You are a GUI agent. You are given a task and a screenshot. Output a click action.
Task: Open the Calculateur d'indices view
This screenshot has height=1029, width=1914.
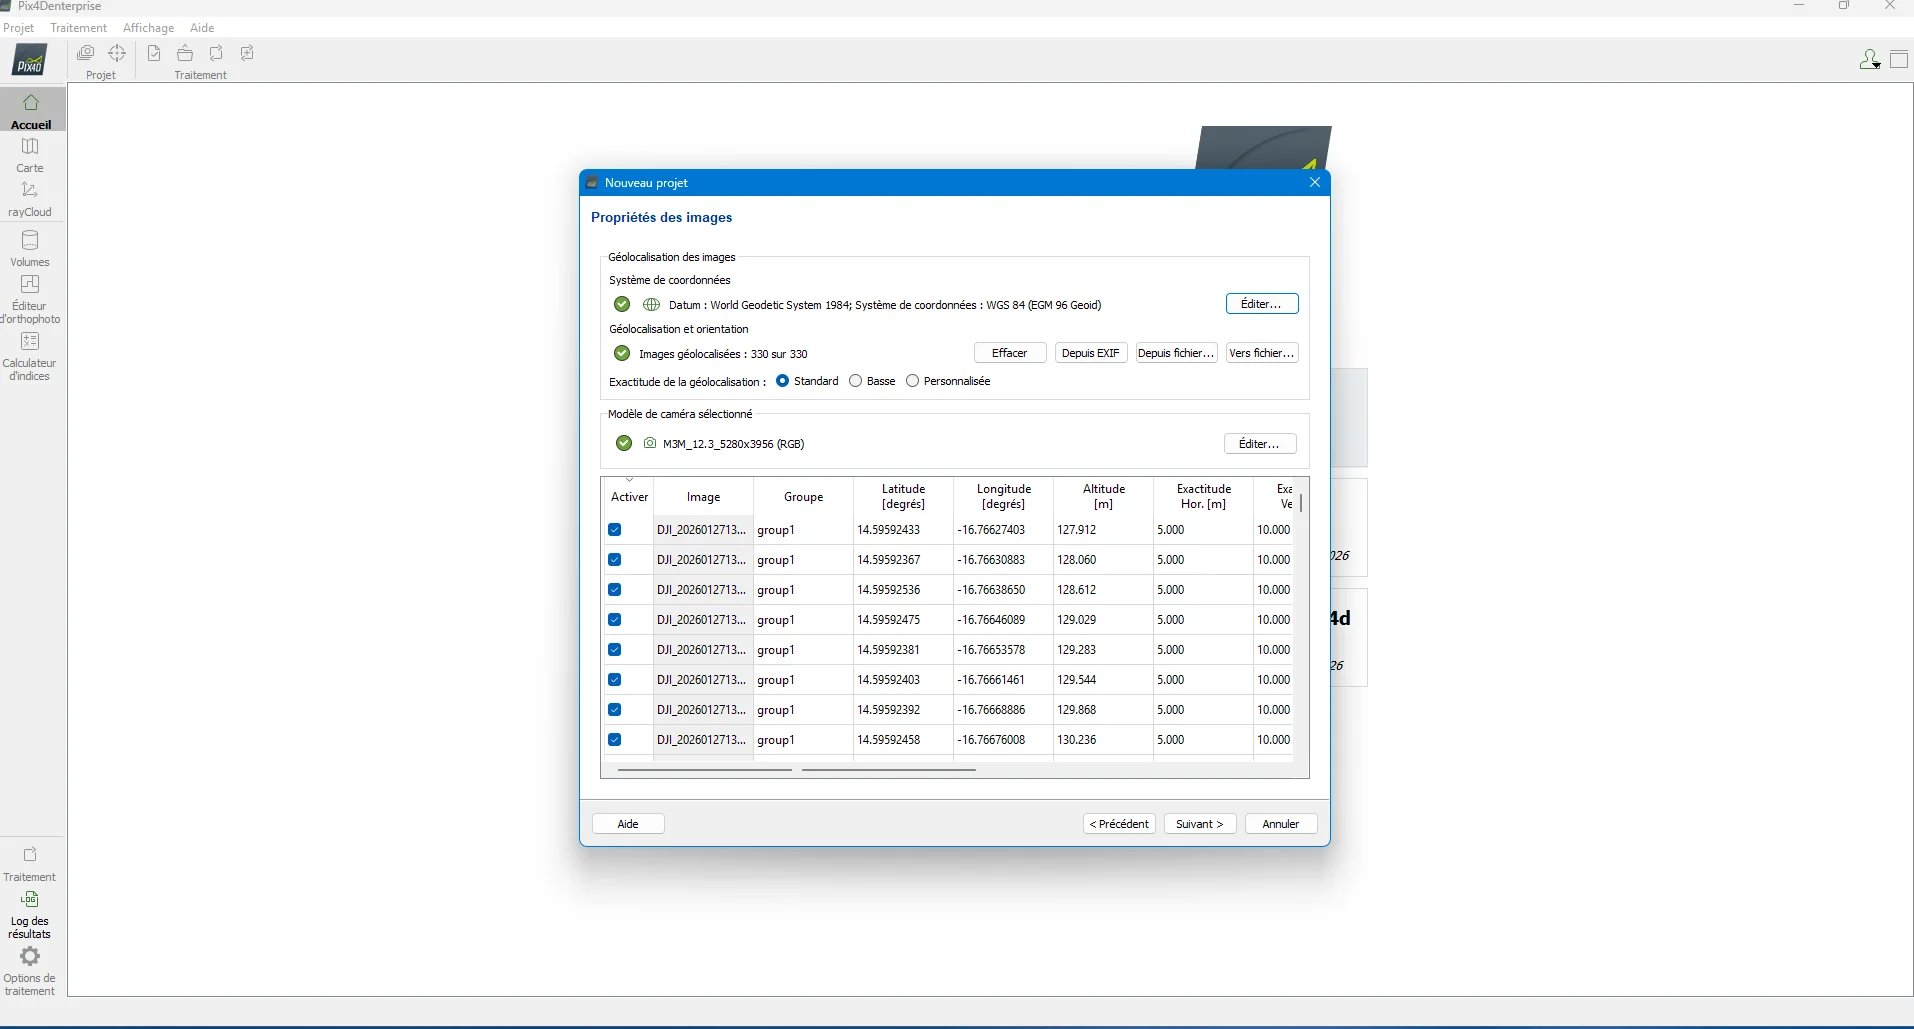(30, 356)
